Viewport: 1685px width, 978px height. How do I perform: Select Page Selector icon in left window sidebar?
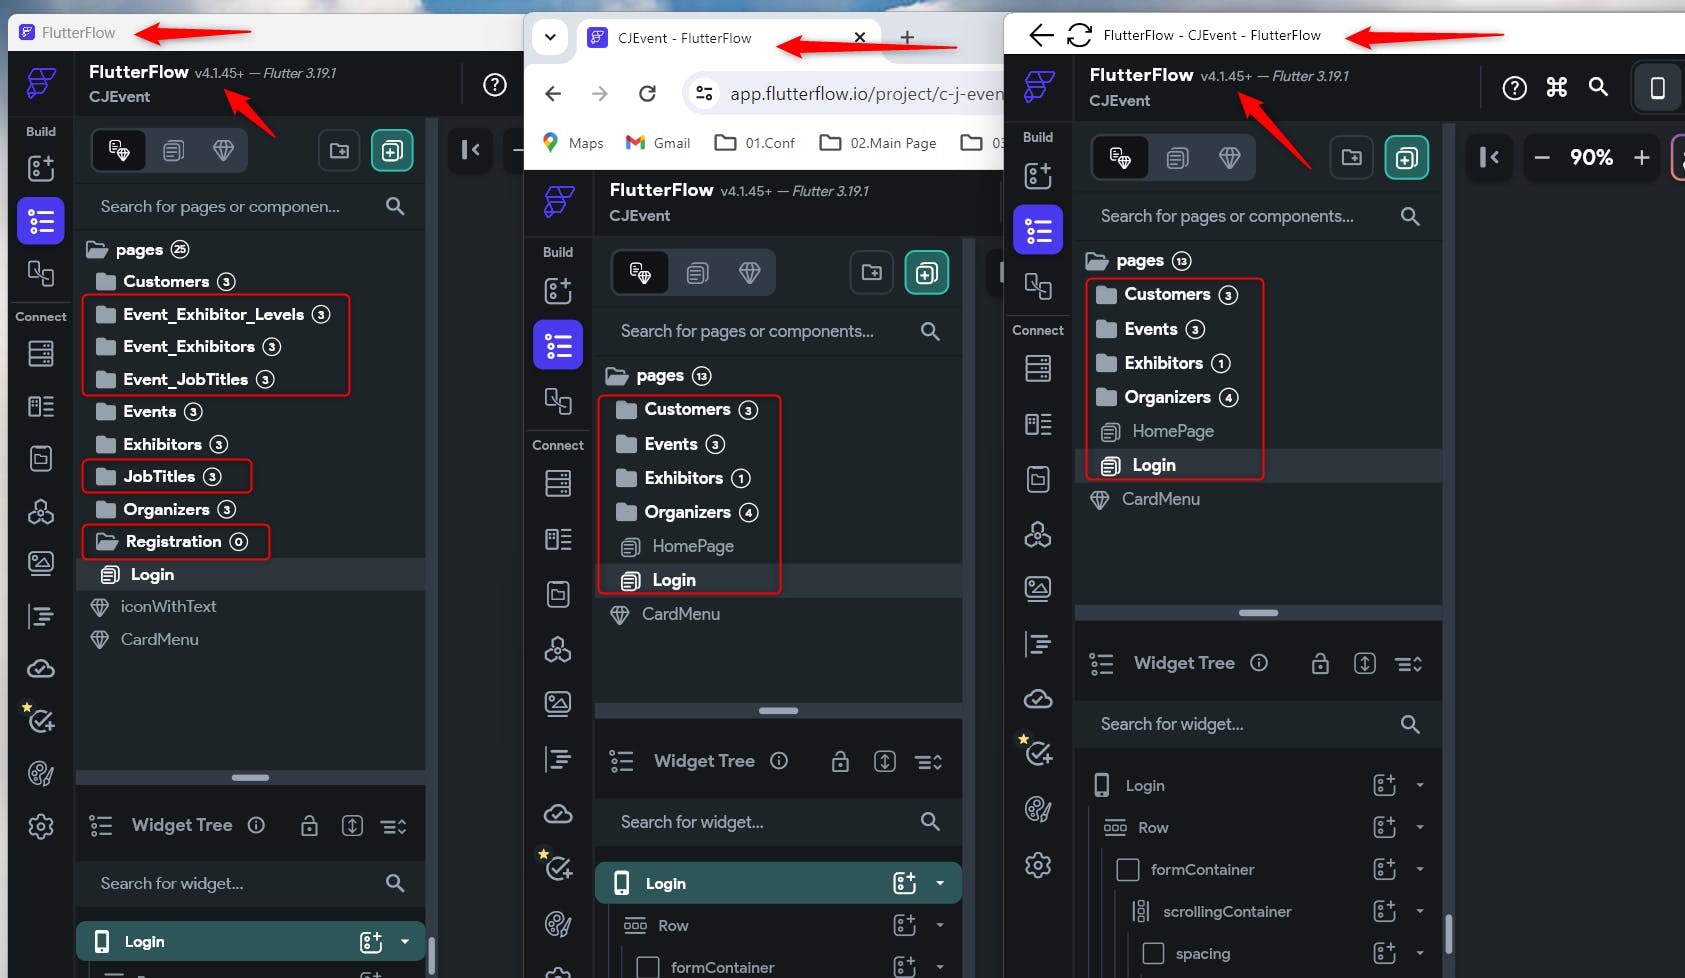point(41,221)
